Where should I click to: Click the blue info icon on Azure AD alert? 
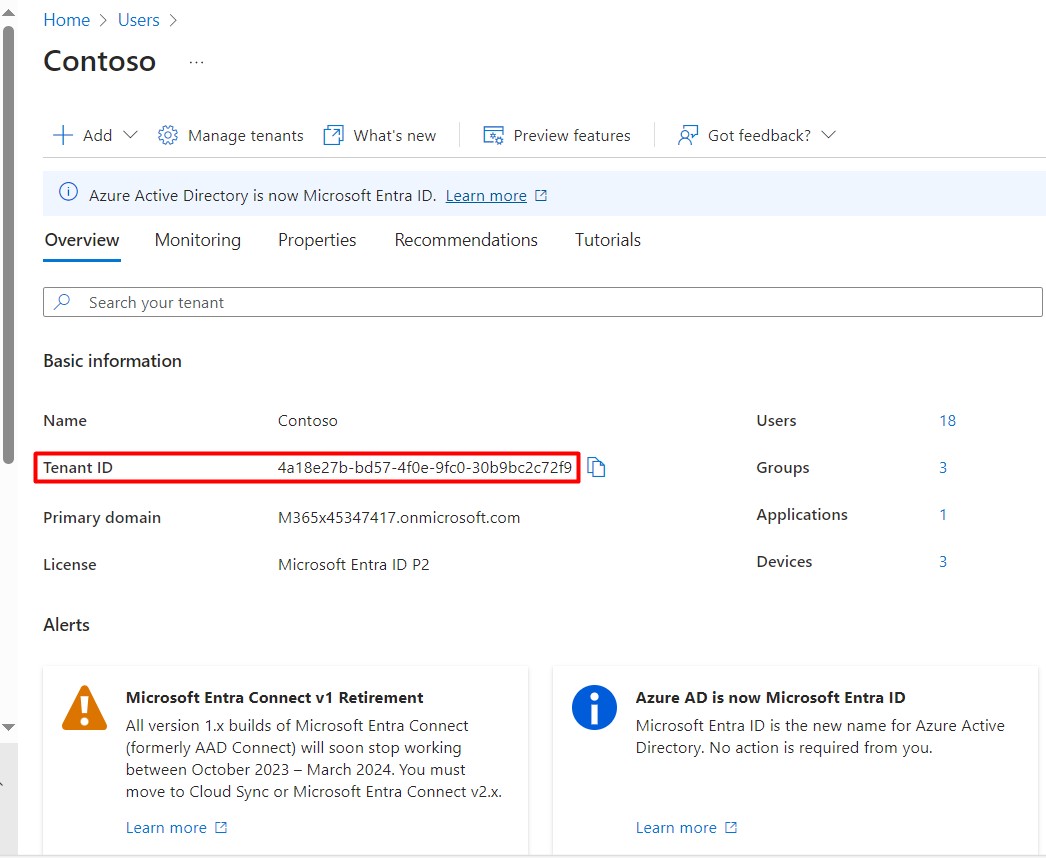click(594, 708)
